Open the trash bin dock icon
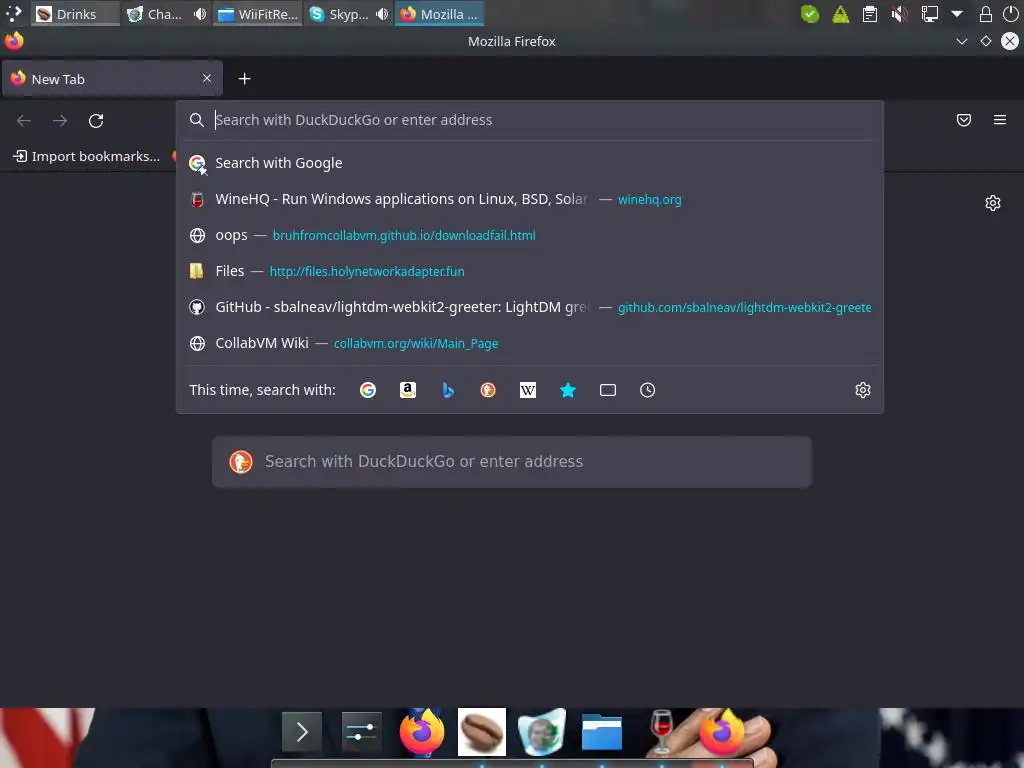 tap(541, 732)
